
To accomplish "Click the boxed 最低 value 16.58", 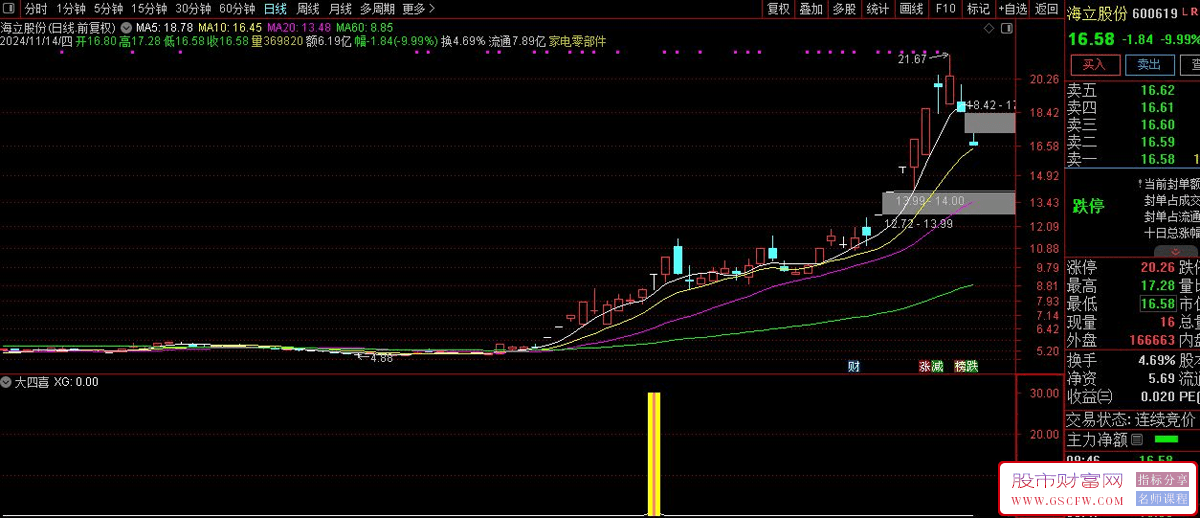I will 1157,304.
